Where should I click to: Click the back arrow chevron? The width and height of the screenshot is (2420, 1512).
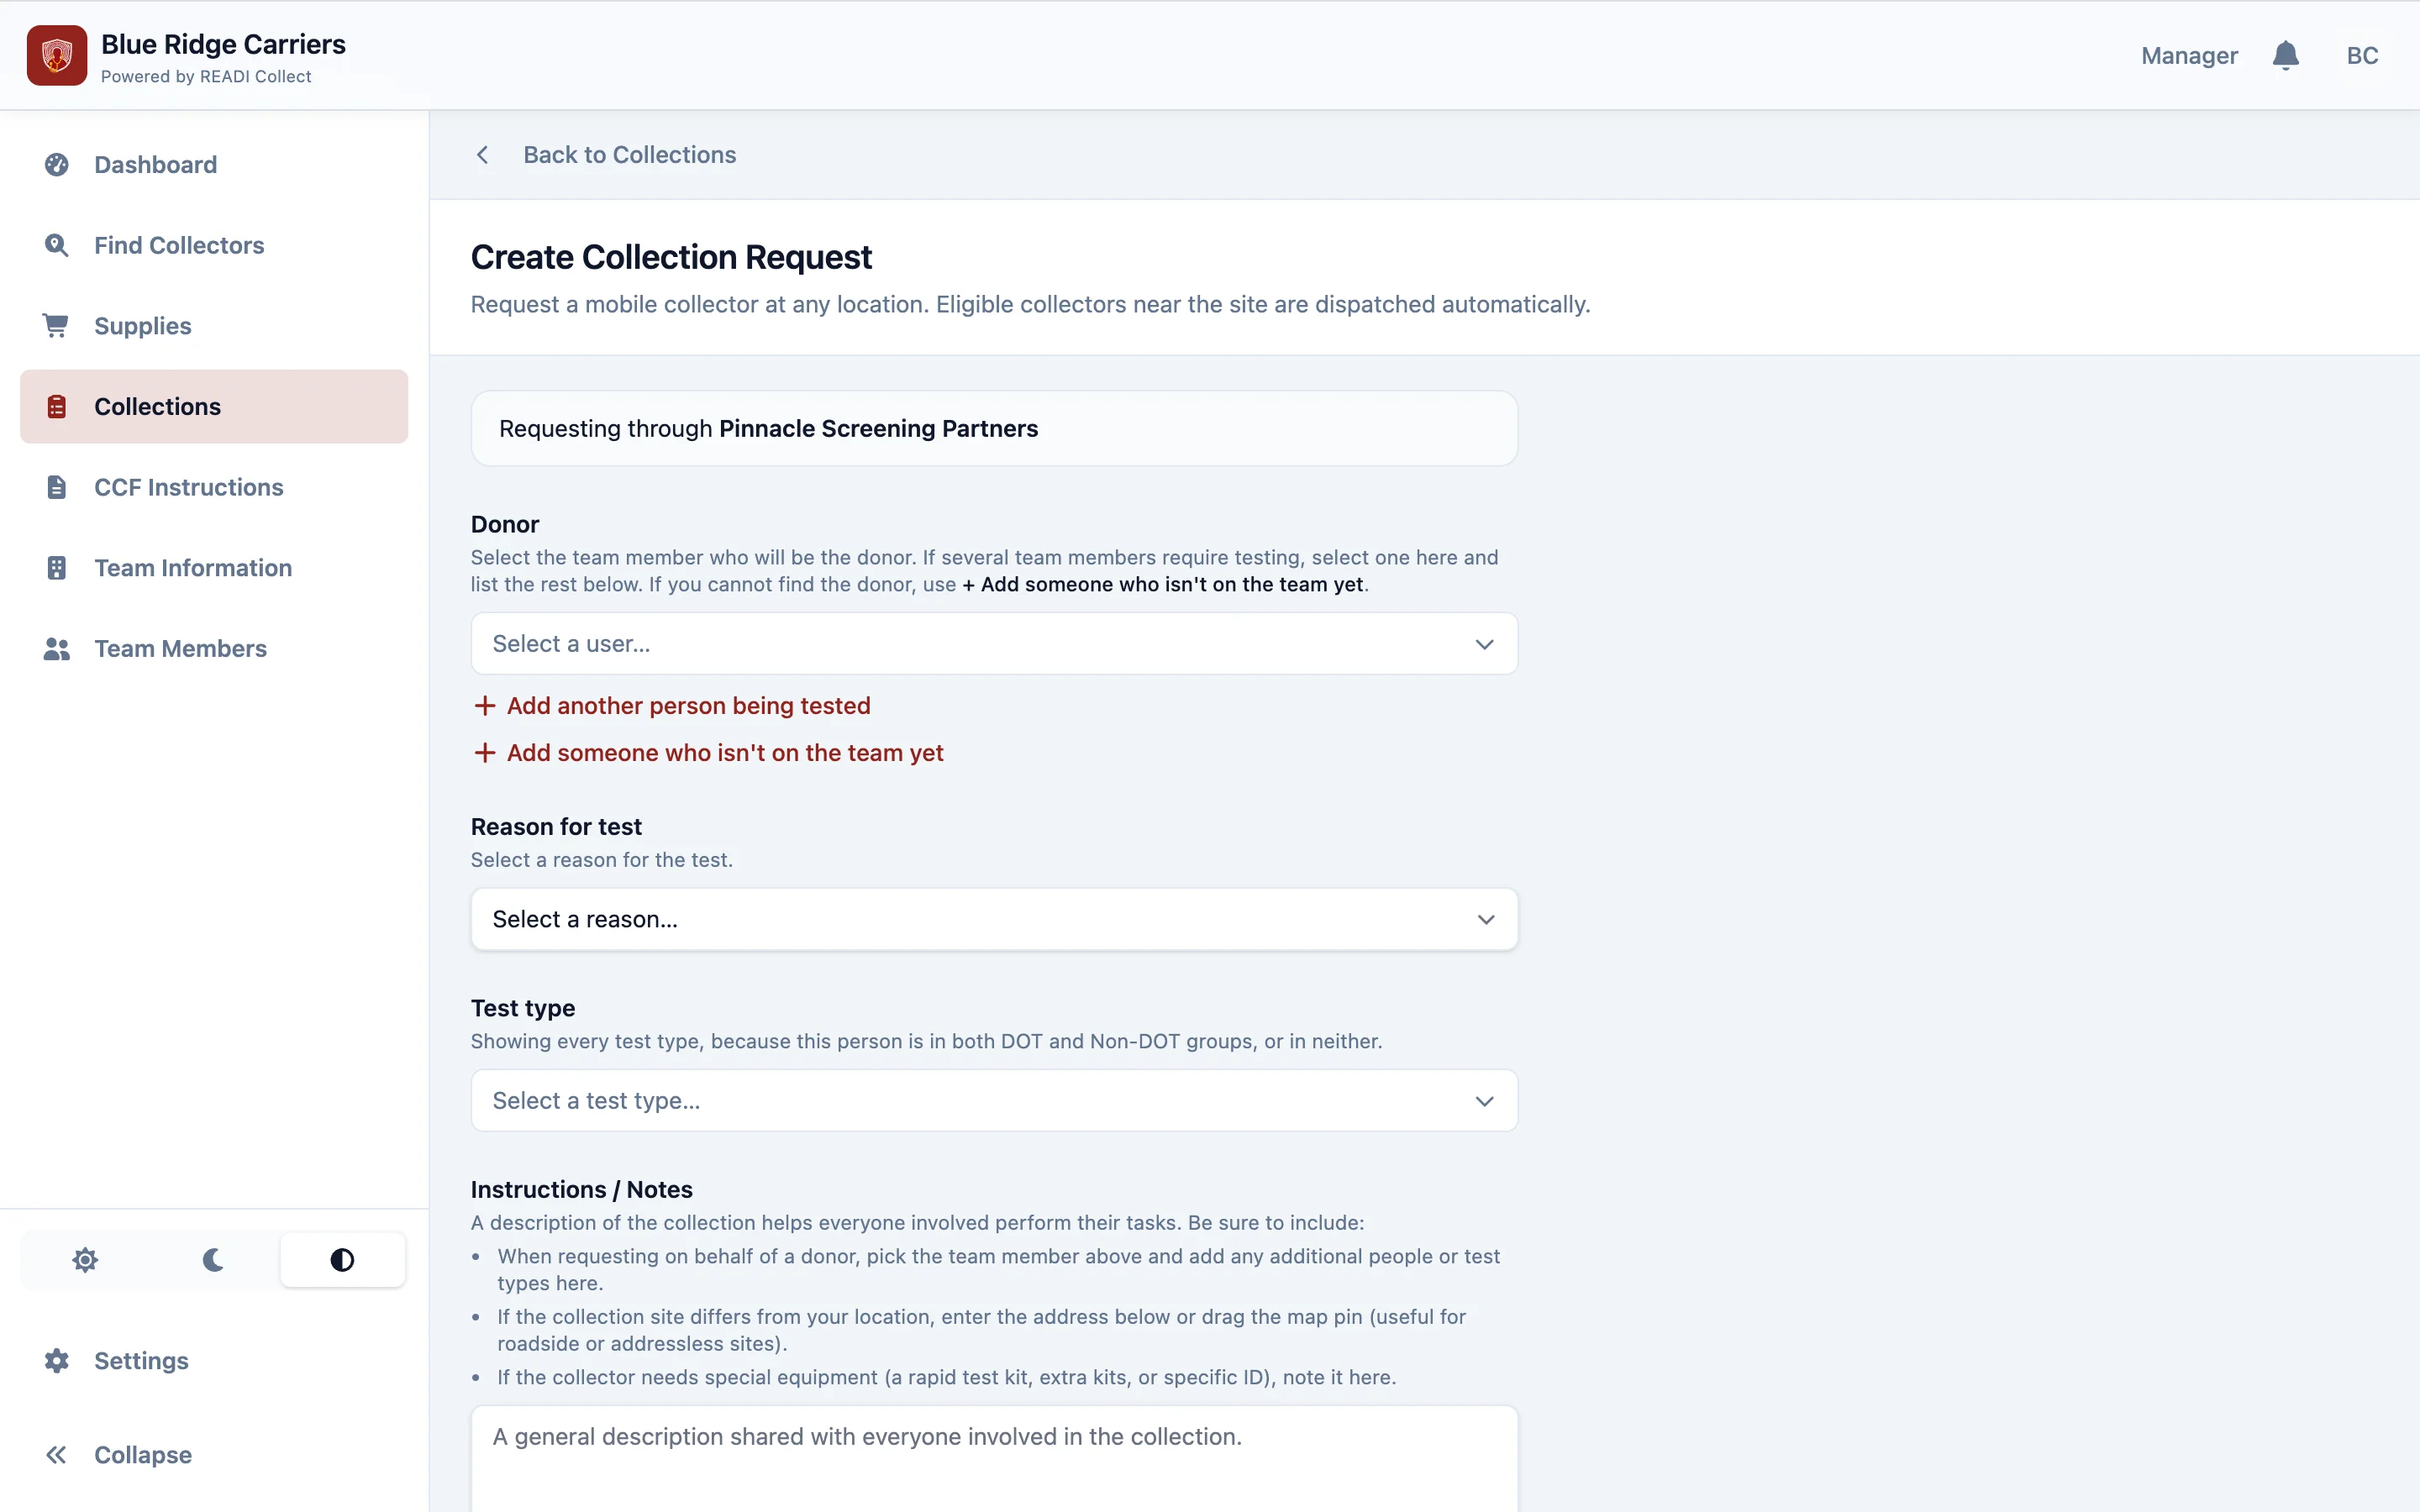point(482,155)
